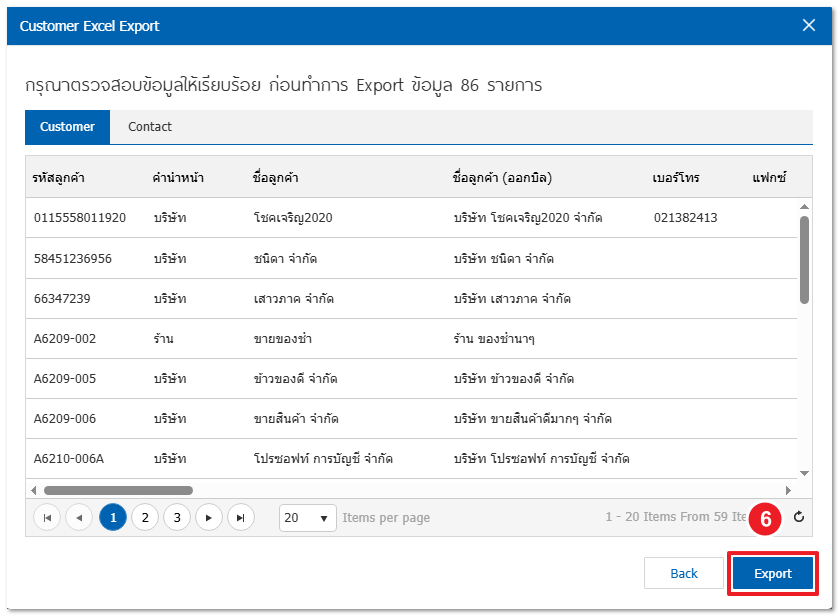
Task: Select the Customer tab
Action: click(x=67, y=127)
